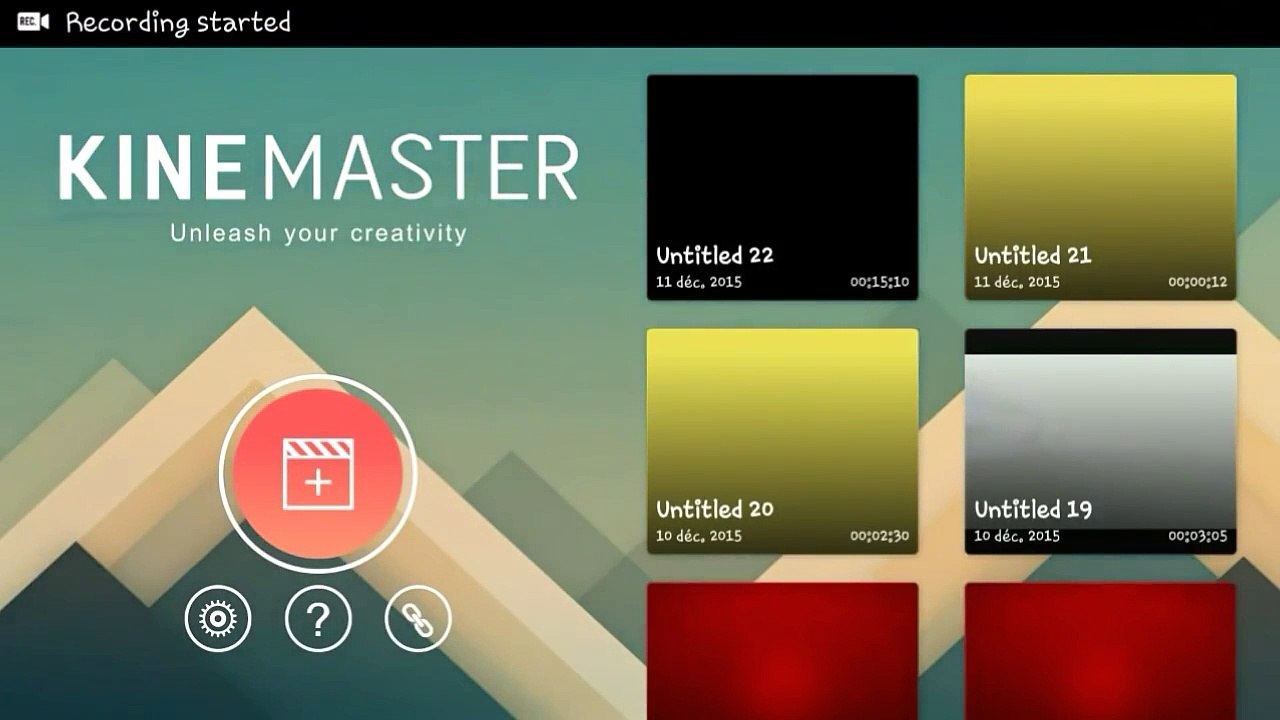
Task: Click the "Recording started" notification text
Action: click(x=178, y=22)
